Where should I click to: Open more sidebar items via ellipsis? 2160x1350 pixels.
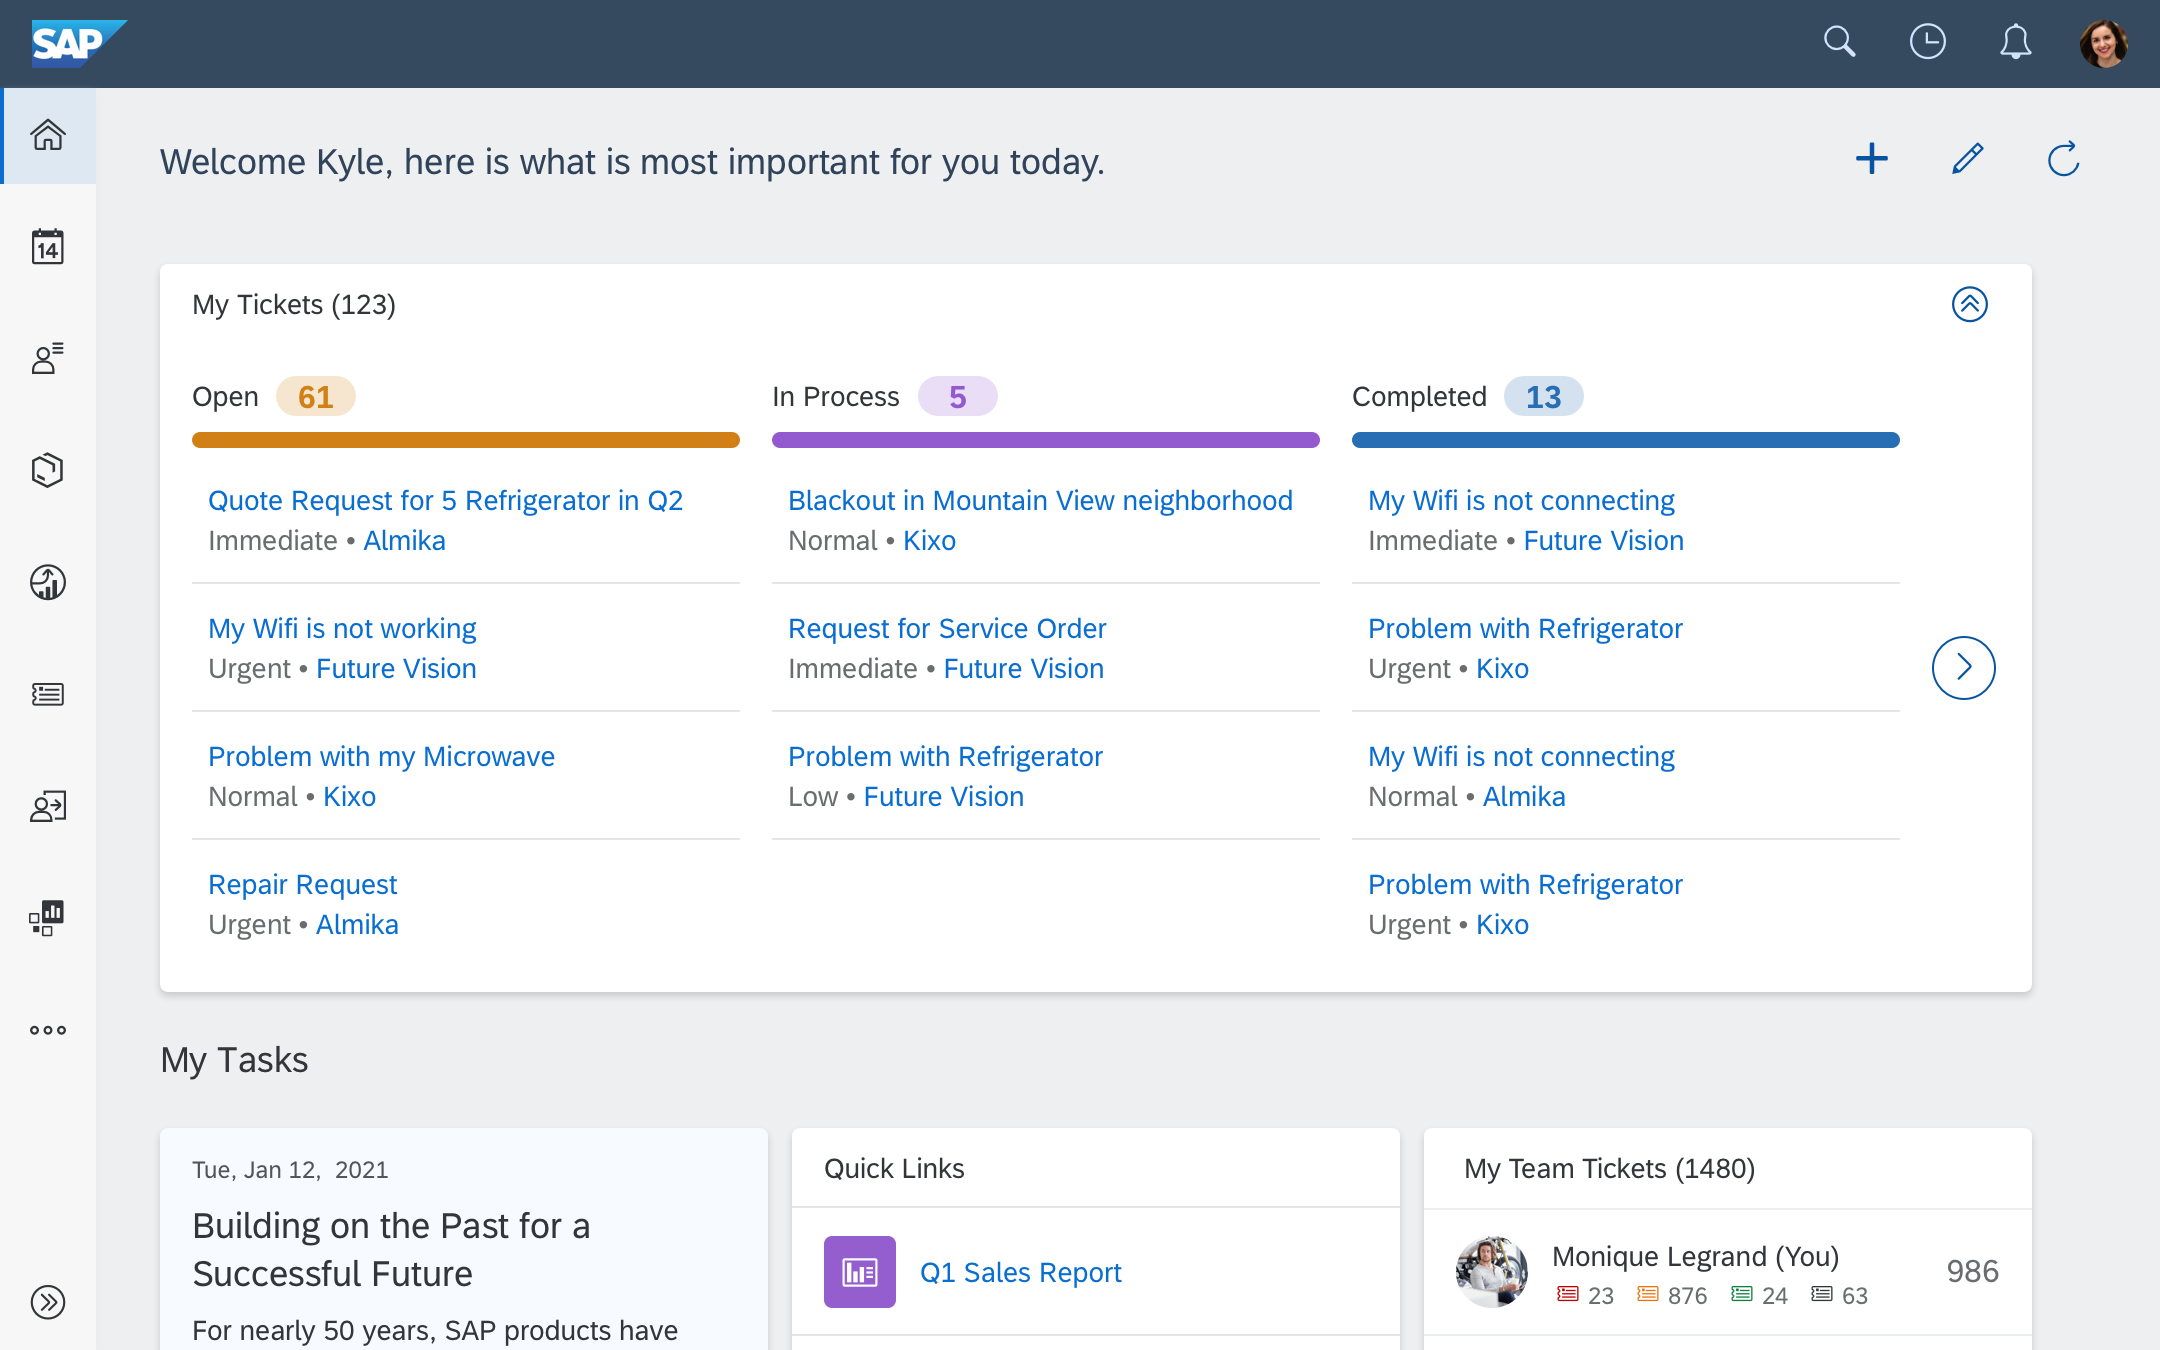point(48,1030)
